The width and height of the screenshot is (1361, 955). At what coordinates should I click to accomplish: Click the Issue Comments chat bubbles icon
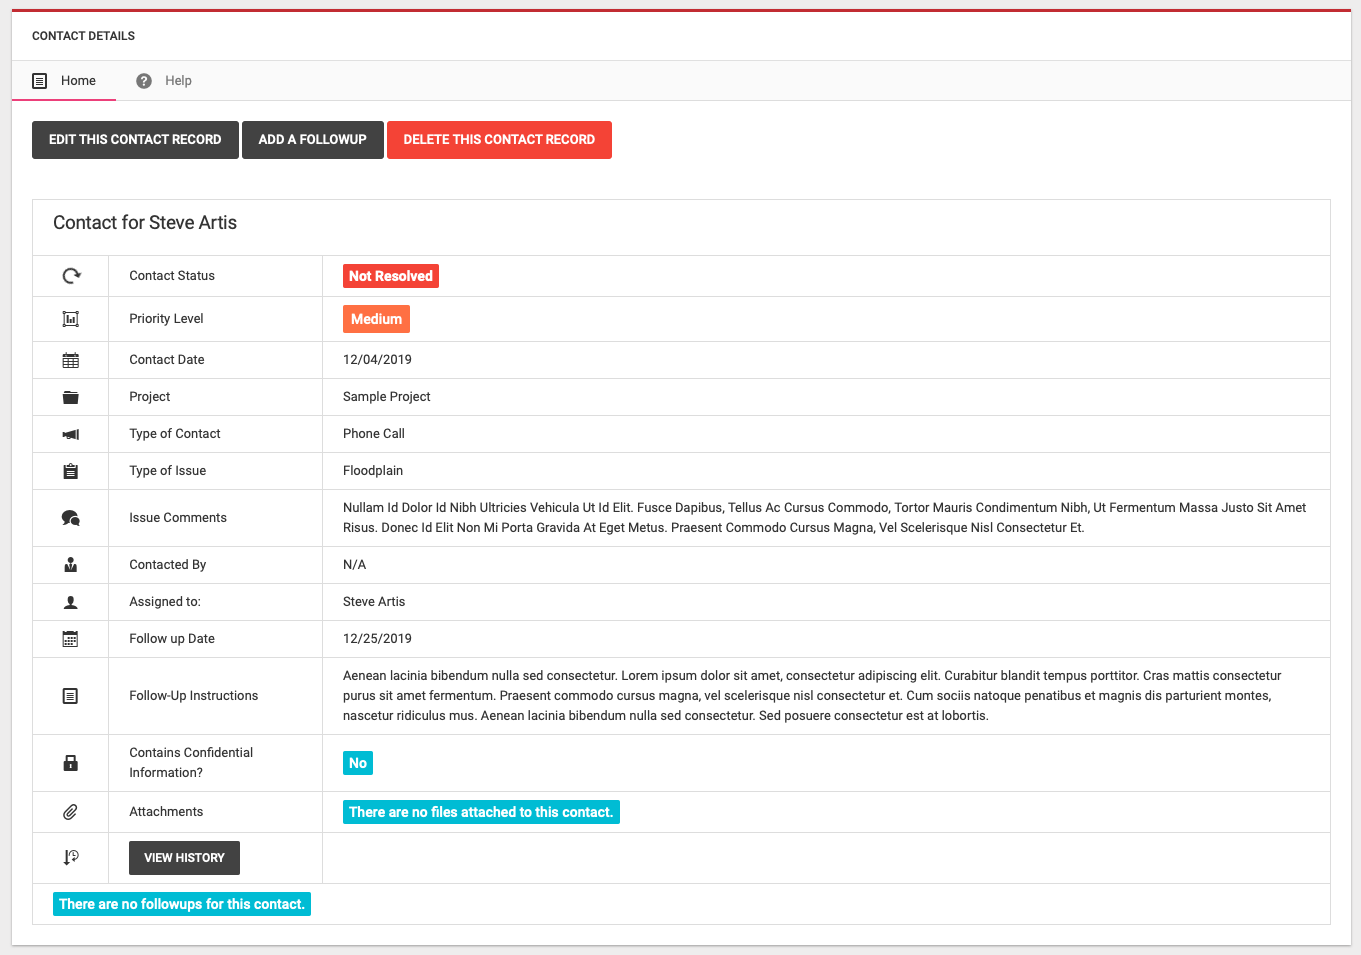point(71,518)
